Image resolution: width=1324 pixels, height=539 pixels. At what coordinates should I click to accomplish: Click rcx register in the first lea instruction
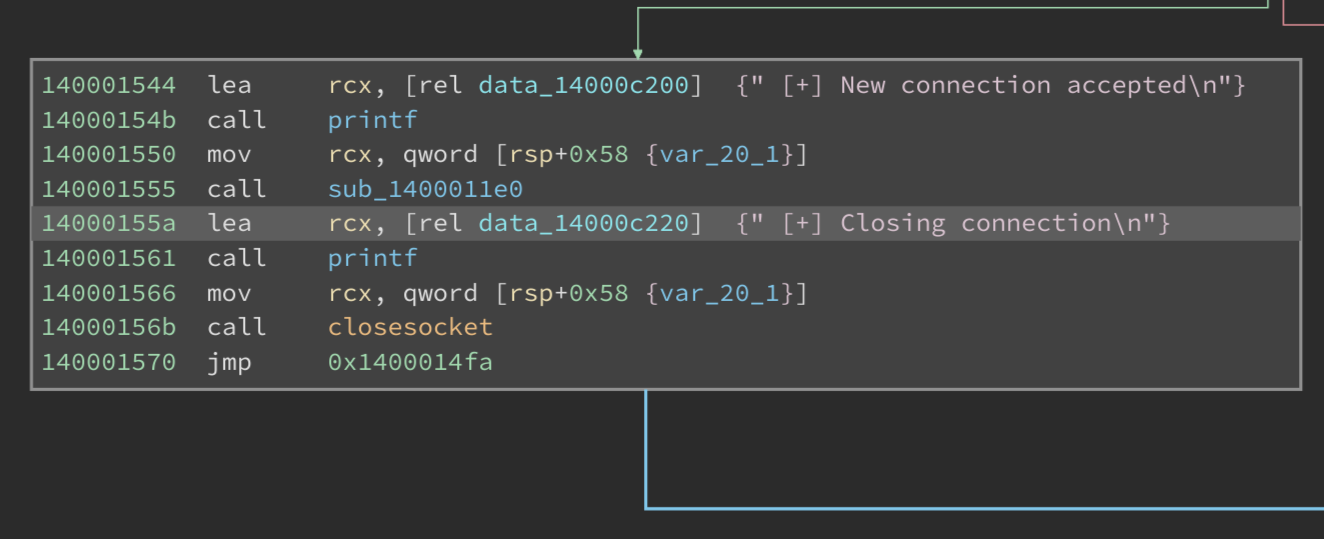[x=350, y=85]
